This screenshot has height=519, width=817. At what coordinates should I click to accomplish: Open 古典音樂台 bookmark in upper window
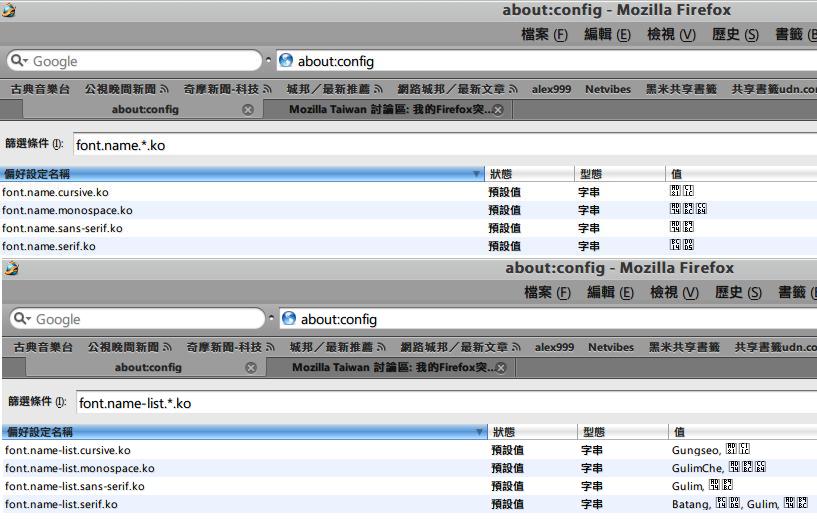(40, 89)
